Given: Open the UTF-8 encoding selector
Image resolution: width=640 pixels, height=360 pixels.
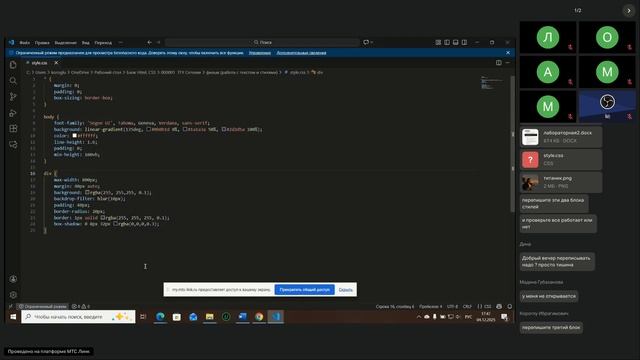Looking at the screenshot, I should [x=452, y=306].
